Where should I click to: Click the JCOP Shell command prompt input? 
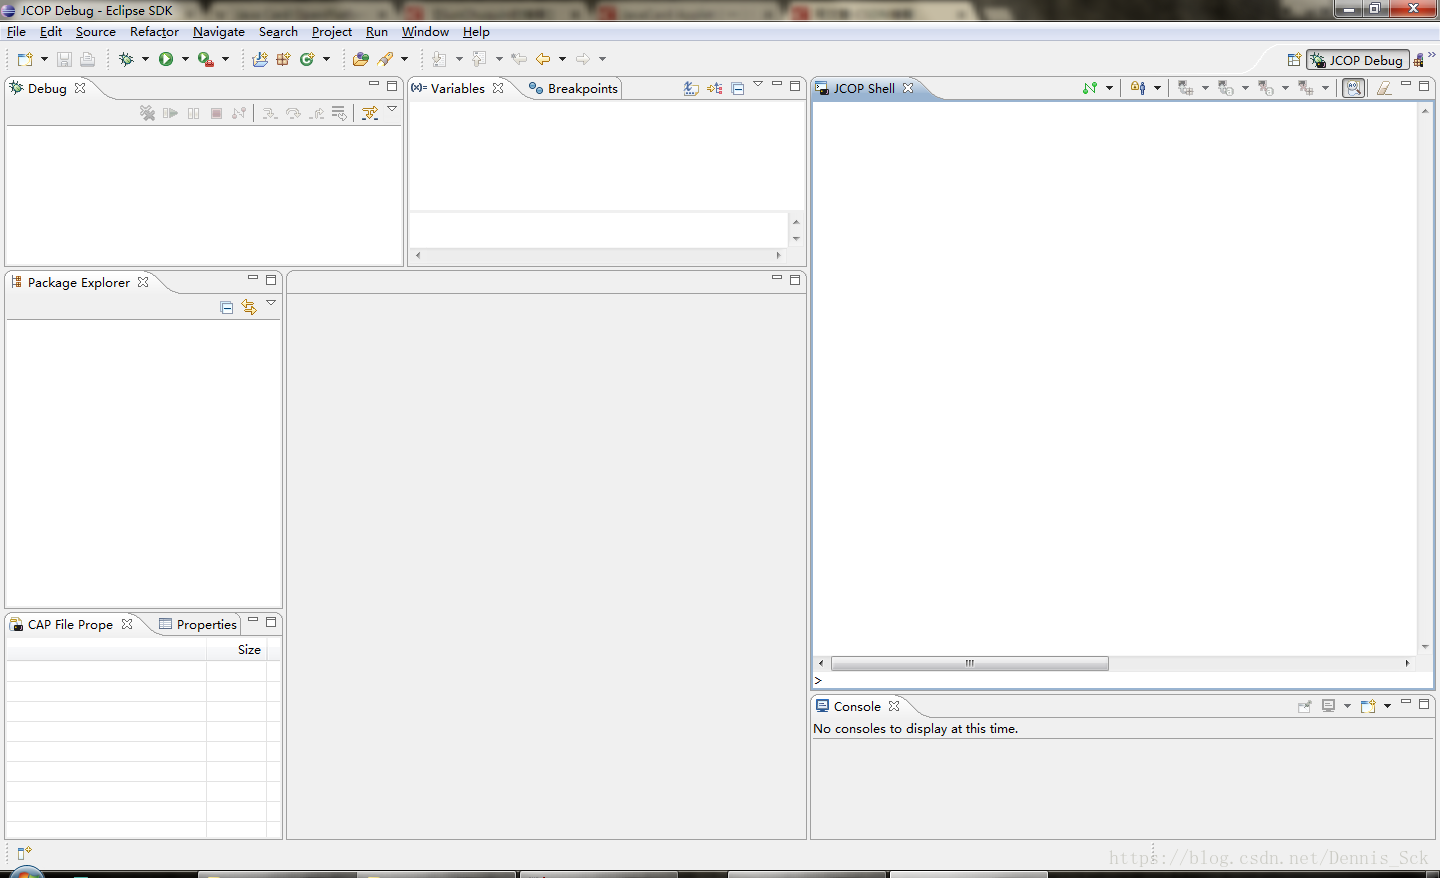1123,680
